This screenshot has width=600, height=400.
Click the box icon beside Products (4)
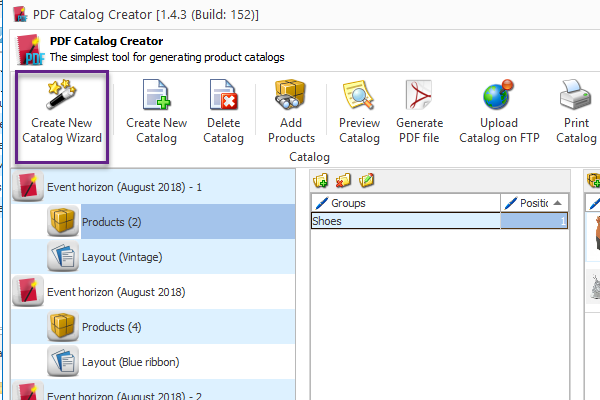pos(63,326)
